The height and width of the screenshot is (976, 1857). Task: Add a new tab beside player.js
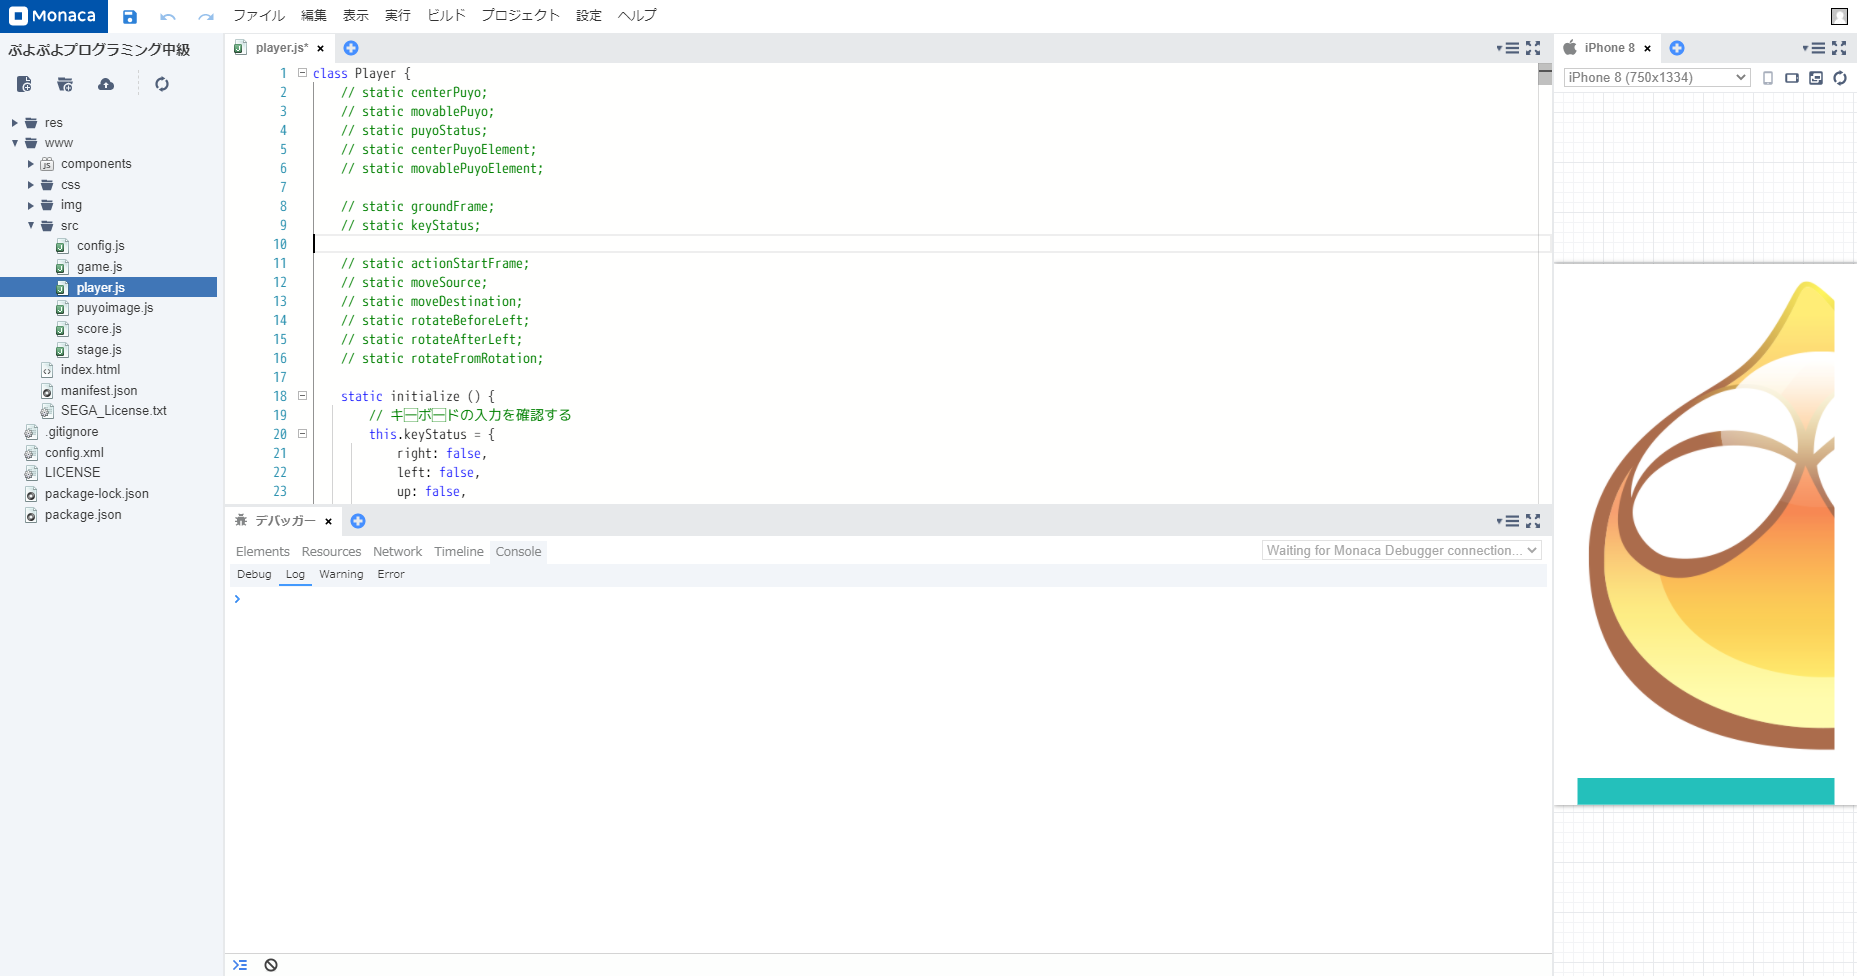pyautogui.click(x=351, y=48)
